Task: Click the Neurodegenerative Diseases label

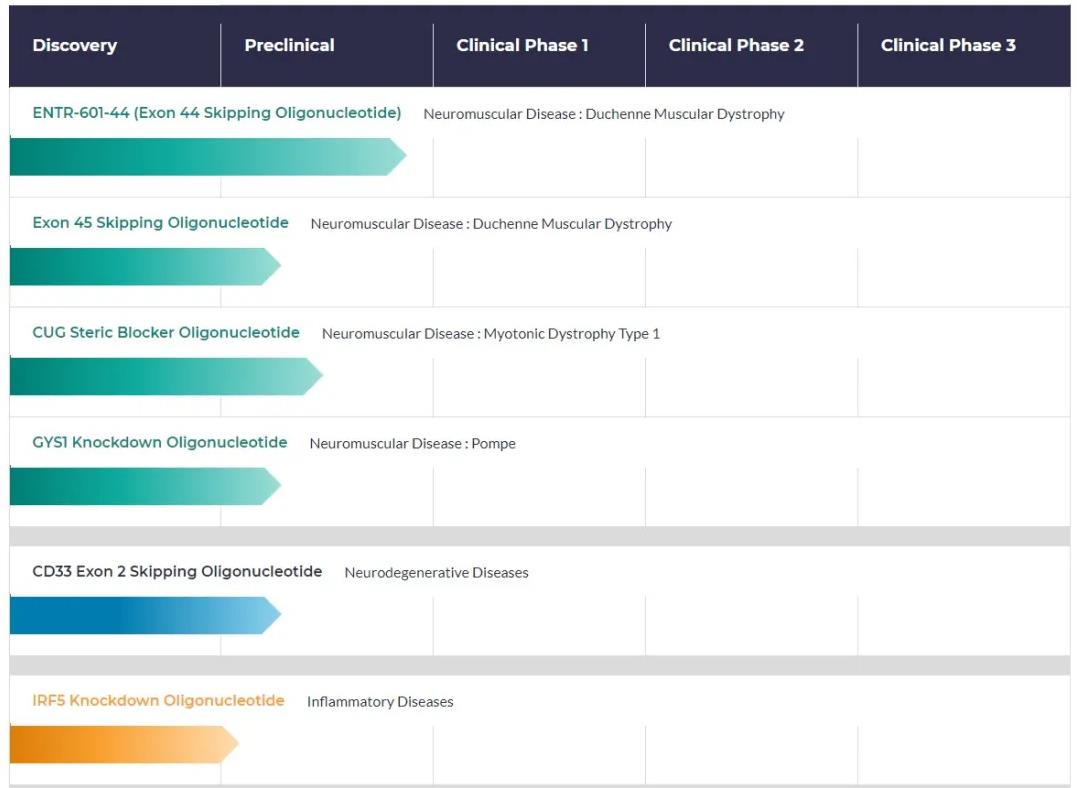Action: tap(436, 573)
